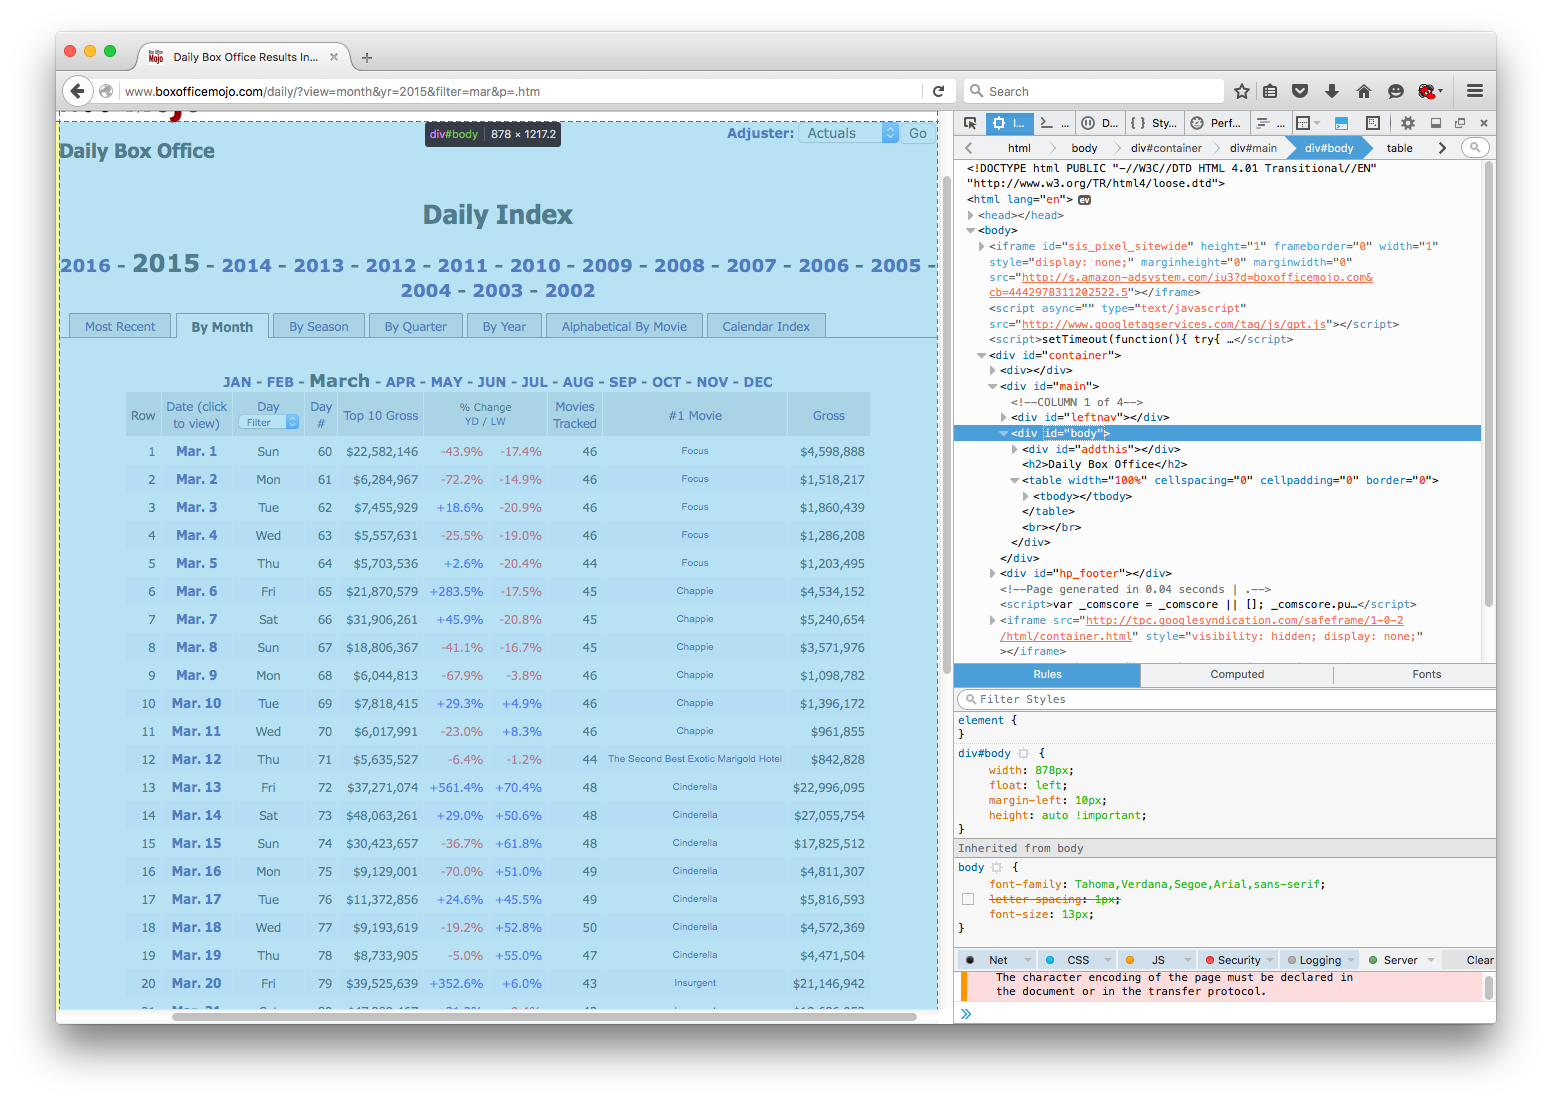1552x1104 pixels.
Task: Open the Hello chat smiley icon
Action: 1396,91
